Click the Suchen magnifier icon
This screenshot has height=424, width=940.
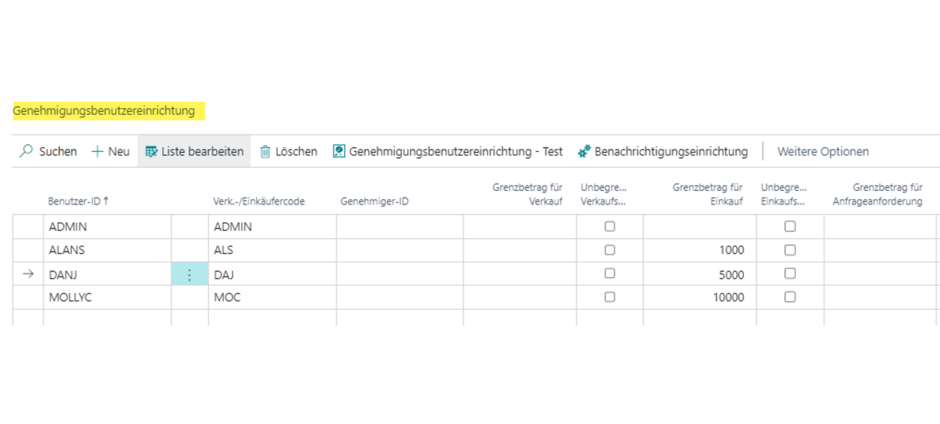point(26,152)
